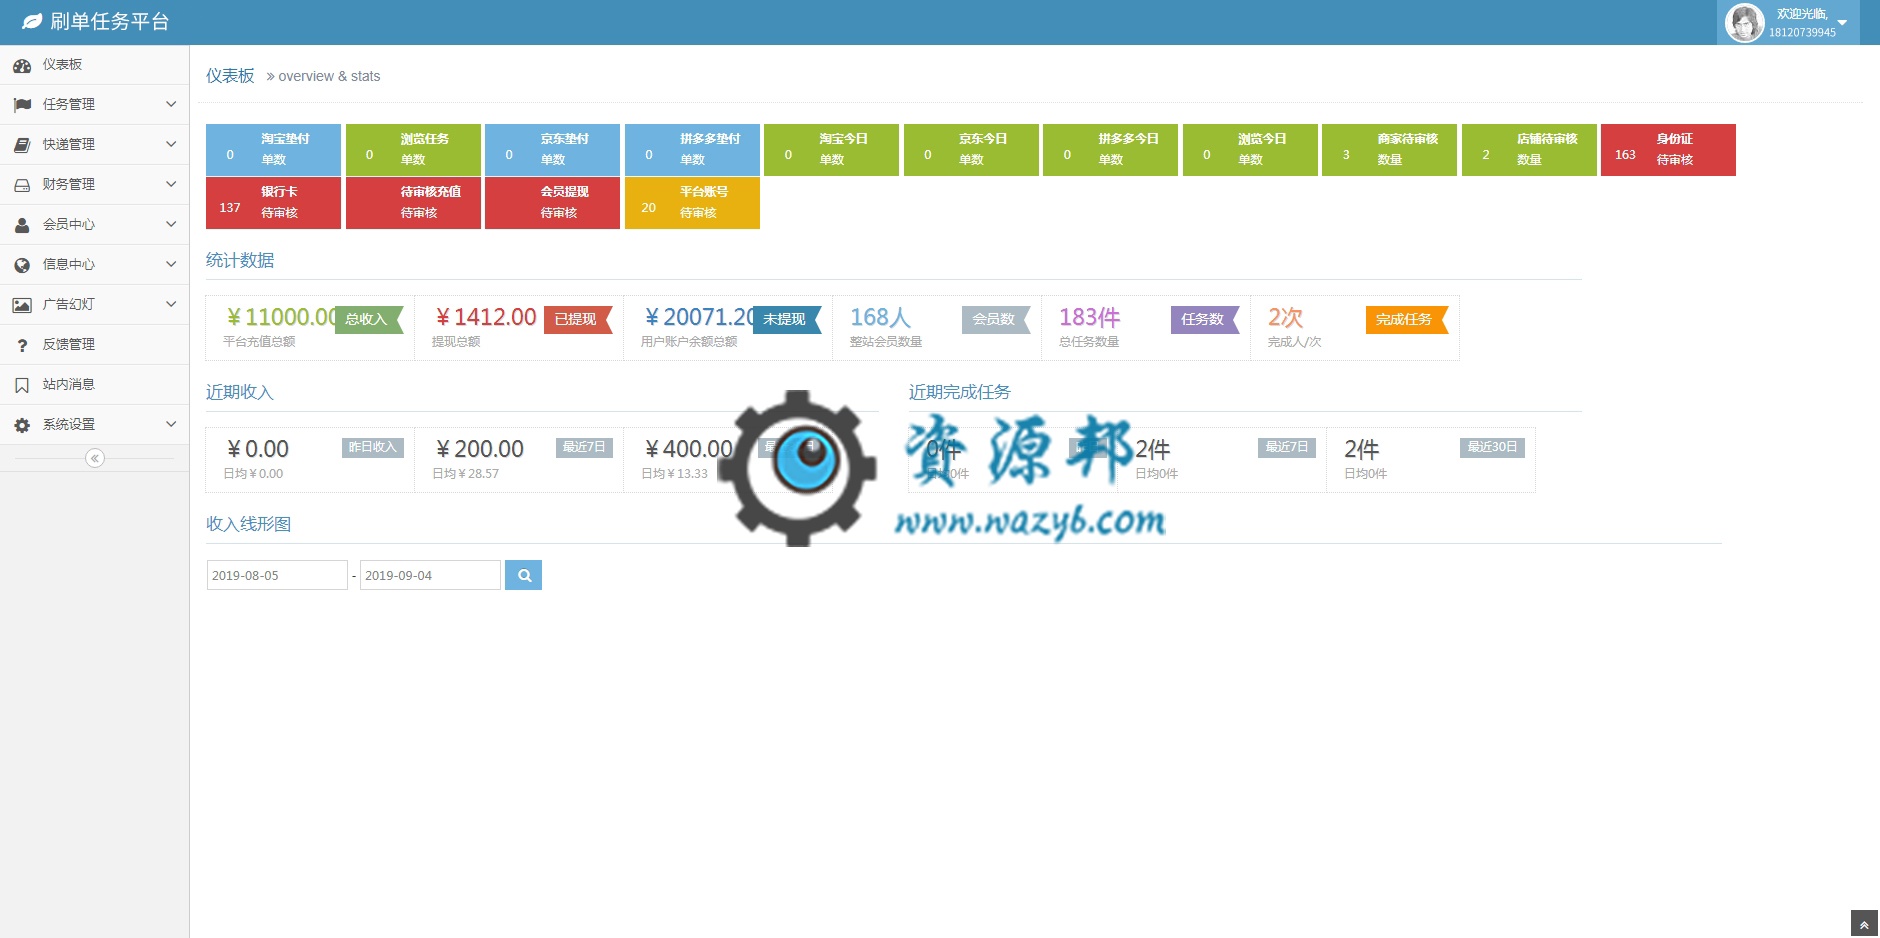Expand the 会员中心 menu chevron

[x=171, y=224]
